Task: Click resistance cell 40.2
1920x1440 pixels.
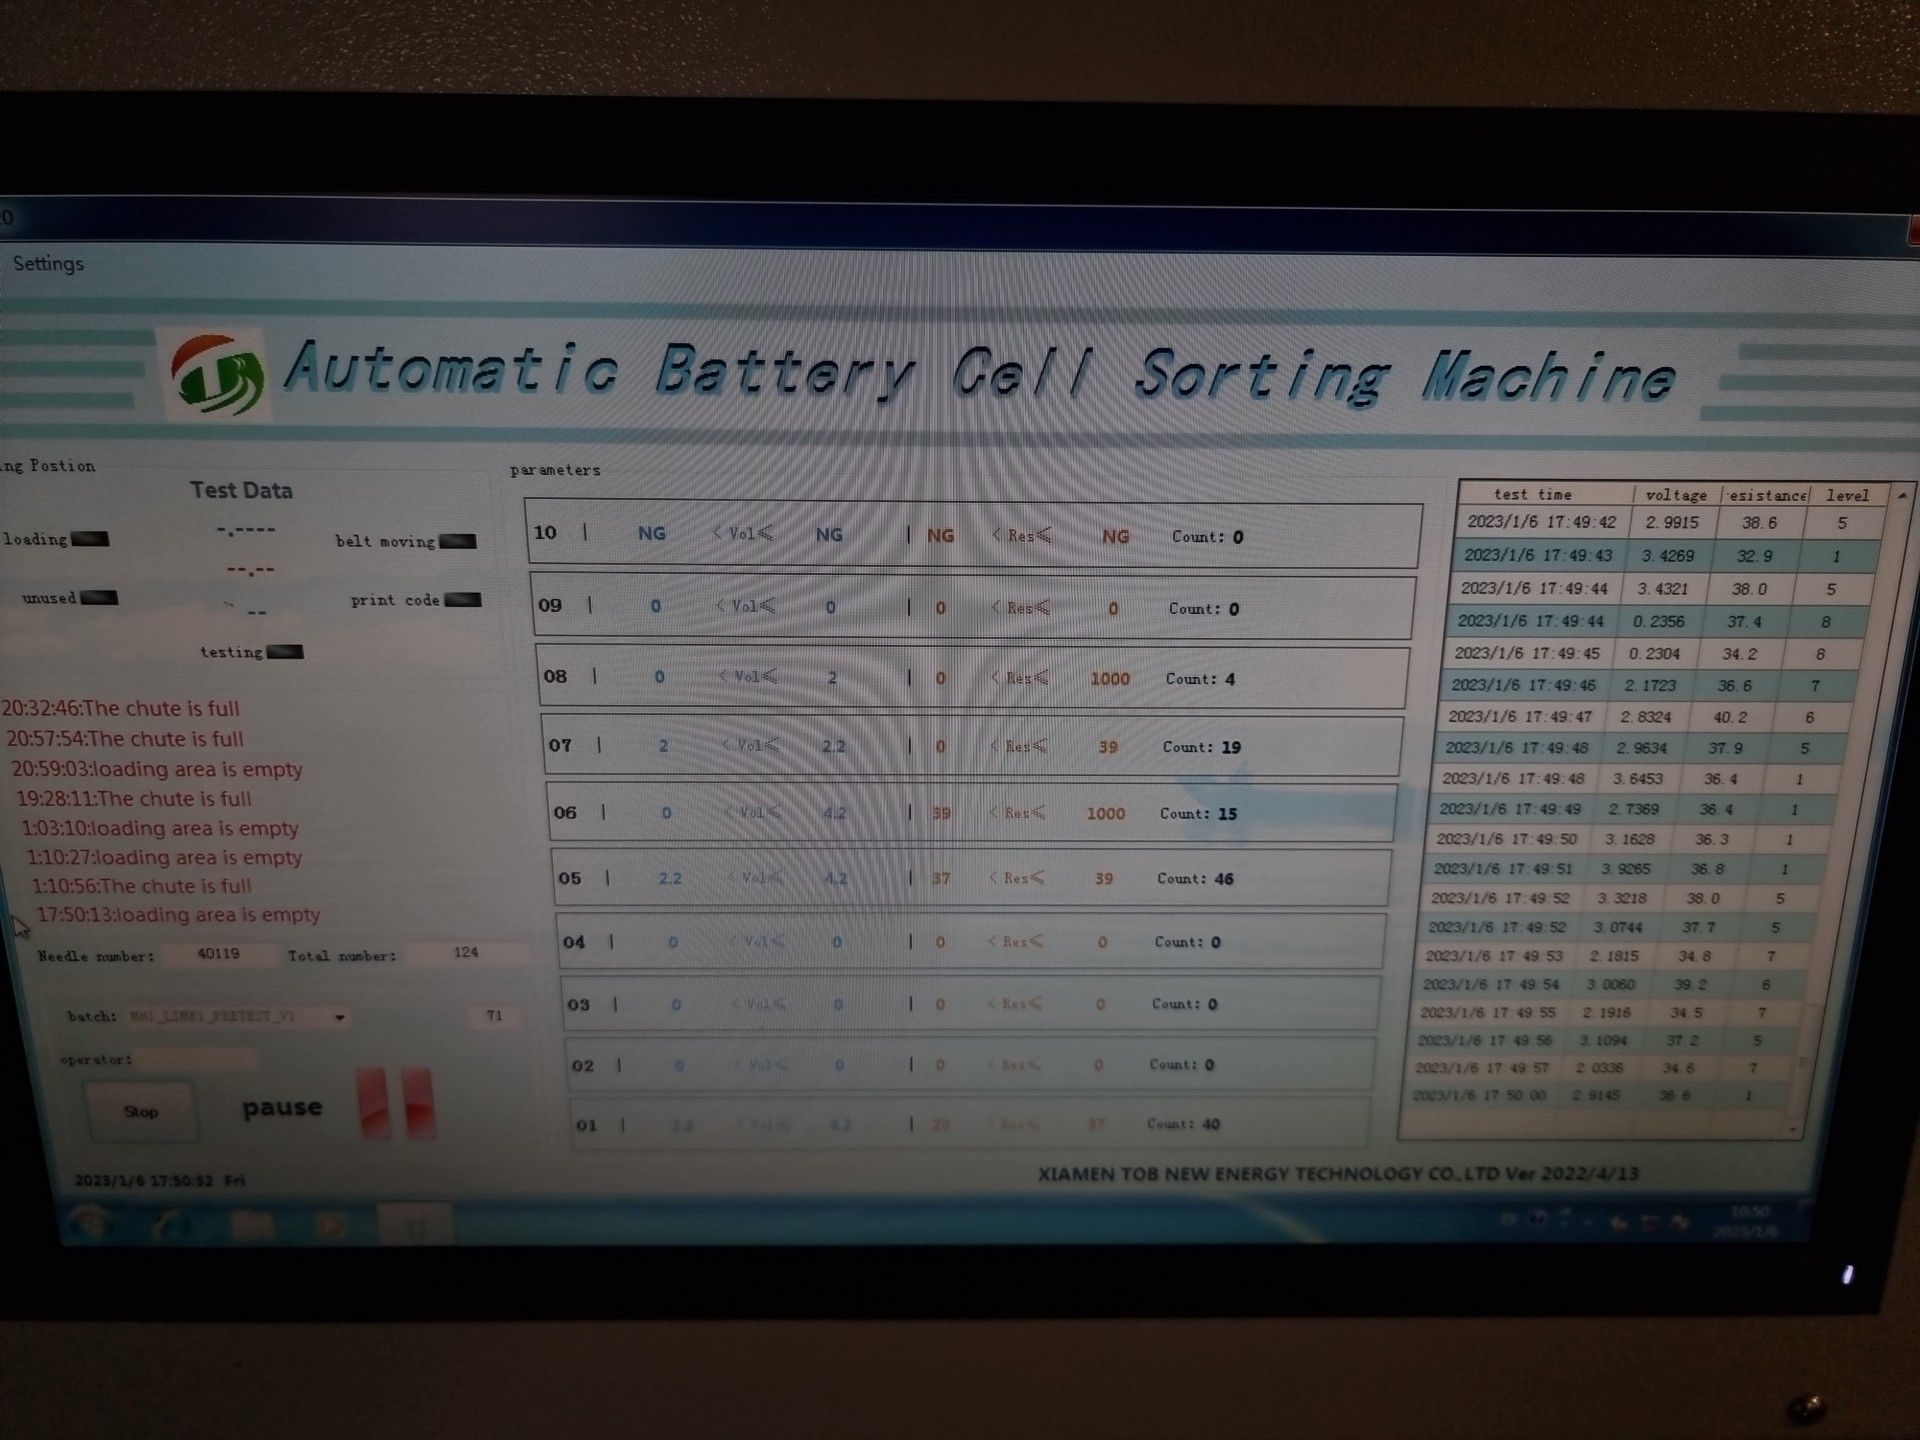Action: tap(1729, 717)
